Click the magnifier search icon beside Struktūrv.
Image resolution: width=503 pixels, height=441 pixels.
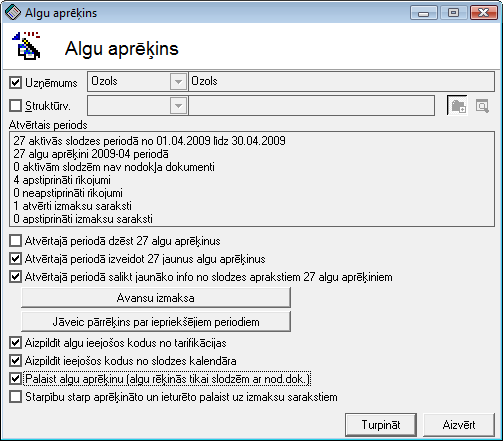coord(482,106)
